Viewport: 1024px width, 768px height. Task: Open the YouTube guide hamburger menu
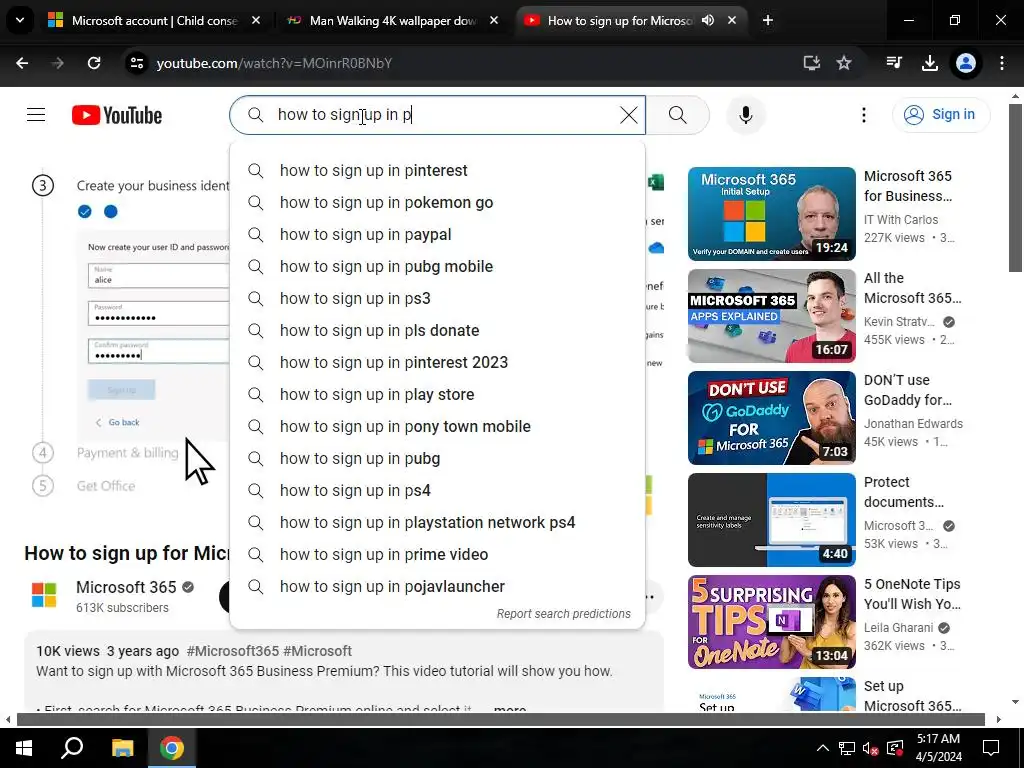point(36,115)
